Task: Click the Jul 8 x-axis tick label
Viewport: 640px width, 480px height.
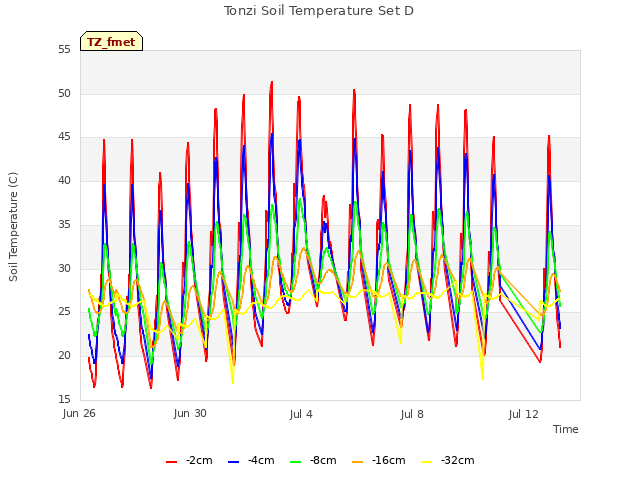Action: 412,414
